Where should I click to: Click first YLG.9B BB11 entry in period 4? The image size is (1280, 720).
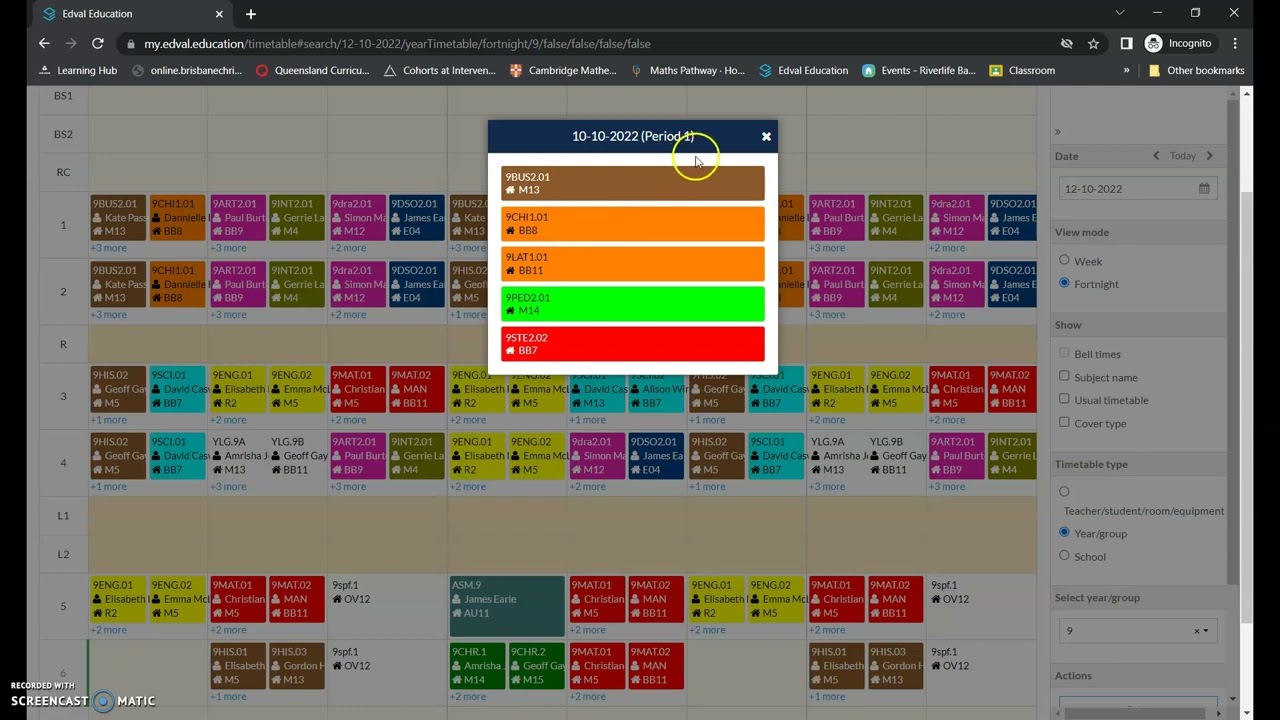coord(297,455)
